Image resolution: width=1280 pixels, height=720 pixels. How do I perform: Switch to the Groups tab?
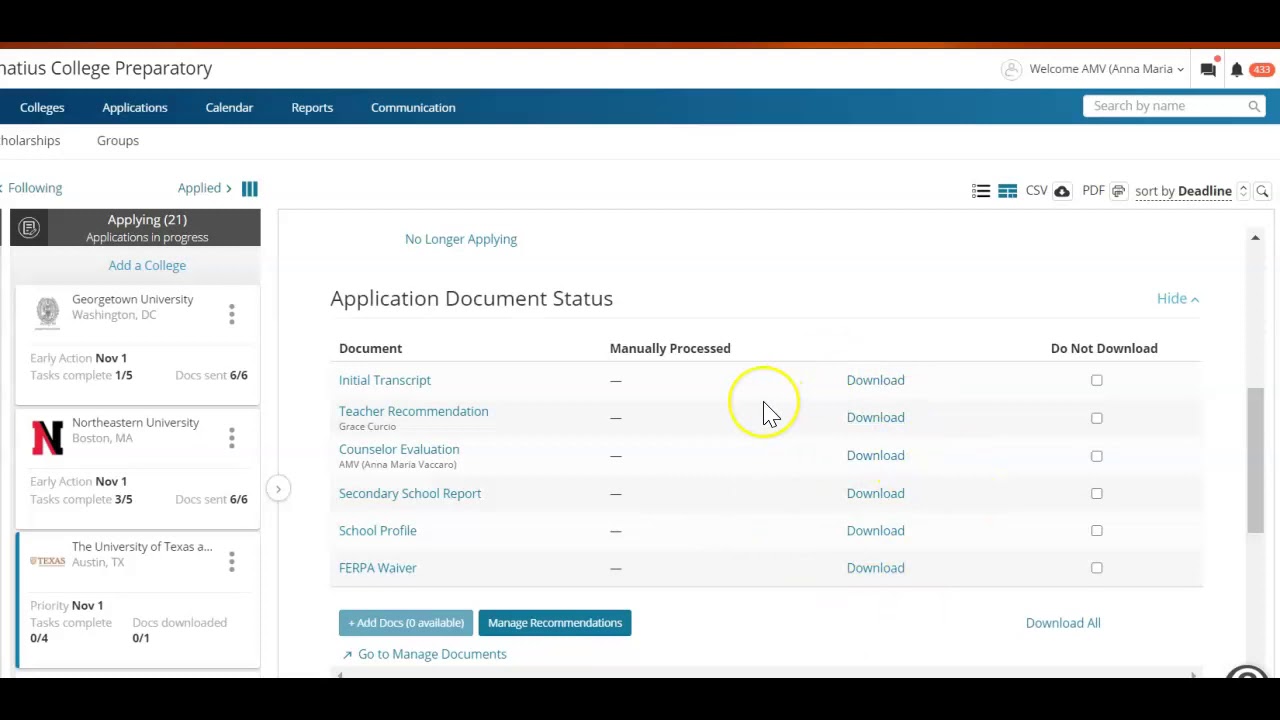point(118,141)
